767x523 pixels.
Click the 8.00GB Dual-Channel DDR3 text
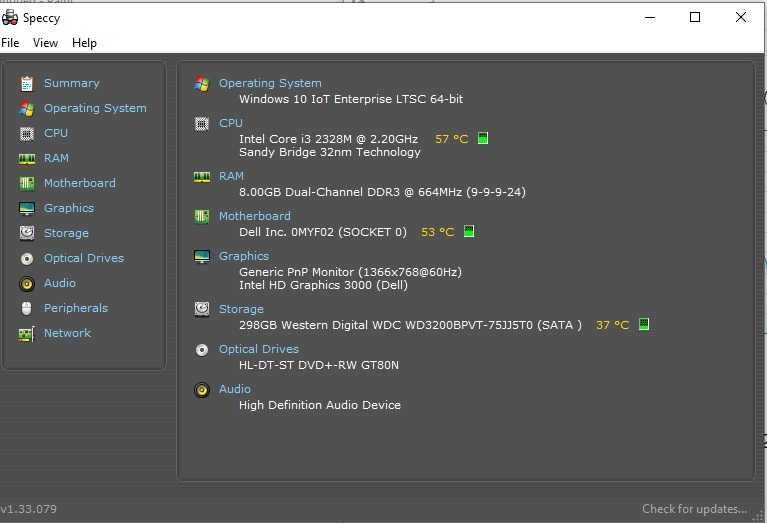[x=382, y=192]
